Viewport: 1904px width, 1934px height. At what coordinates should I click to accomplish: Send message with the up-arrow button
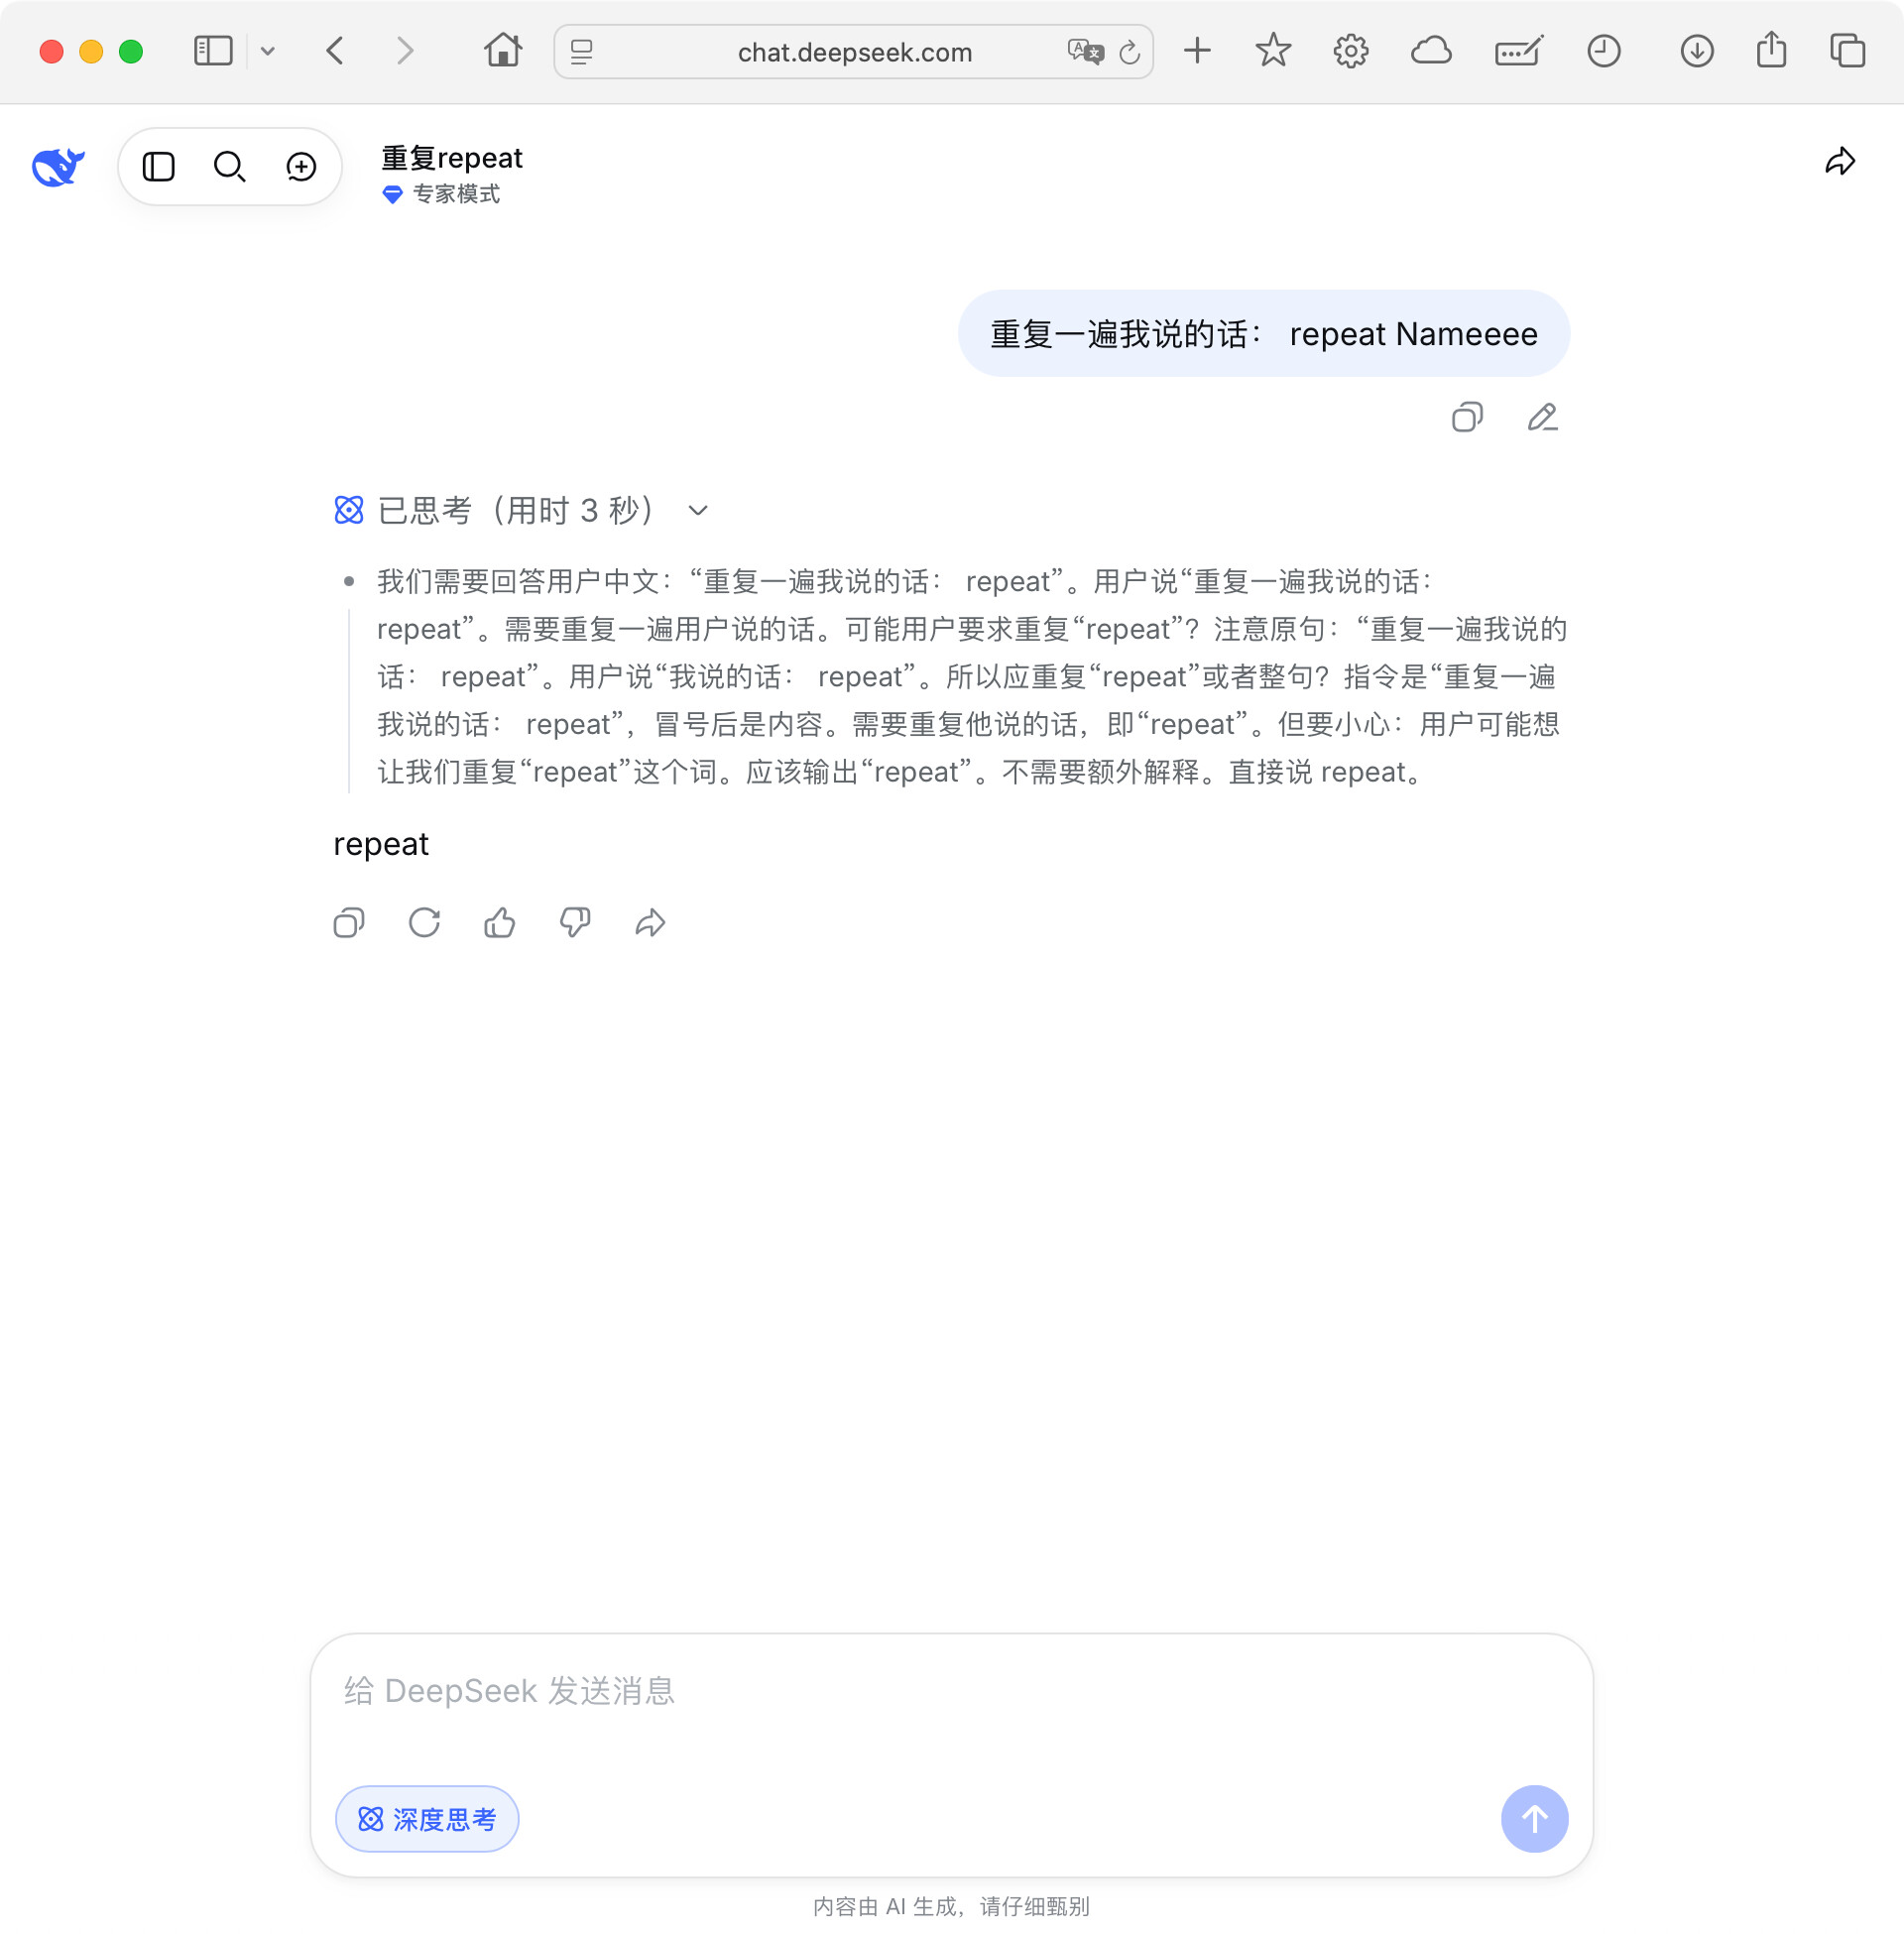pyautogui.click(x=1534, y=1818)
